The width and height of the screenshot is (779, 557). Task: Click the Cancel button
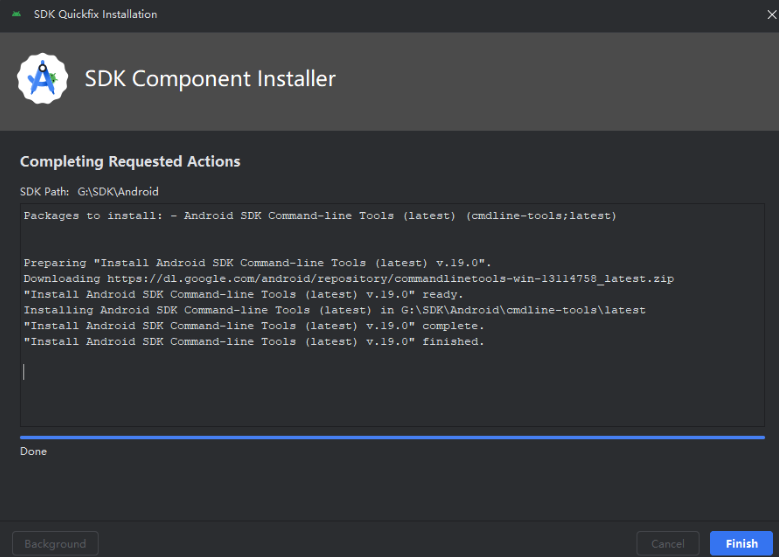tap(668, 544)
